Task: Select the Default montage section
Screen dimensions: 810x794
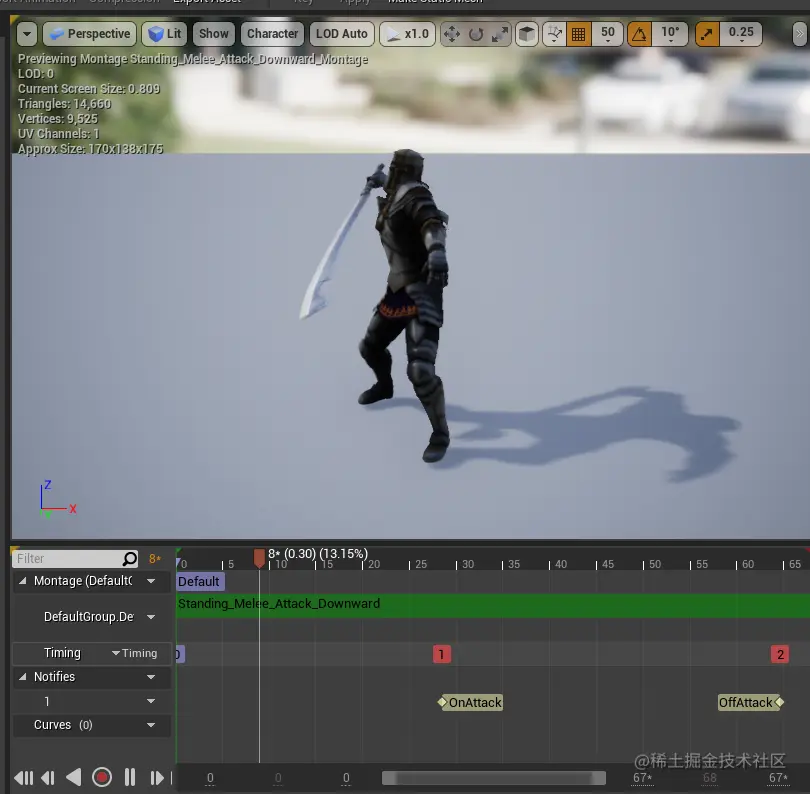Action: click(x=200, y=582)
